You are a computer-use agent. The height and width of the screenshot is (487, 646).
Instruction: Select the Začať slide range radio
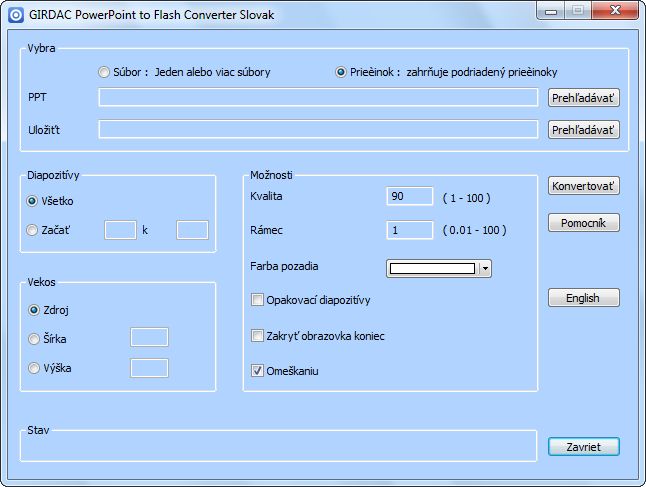pyautogui.click(x=32, y=230)
